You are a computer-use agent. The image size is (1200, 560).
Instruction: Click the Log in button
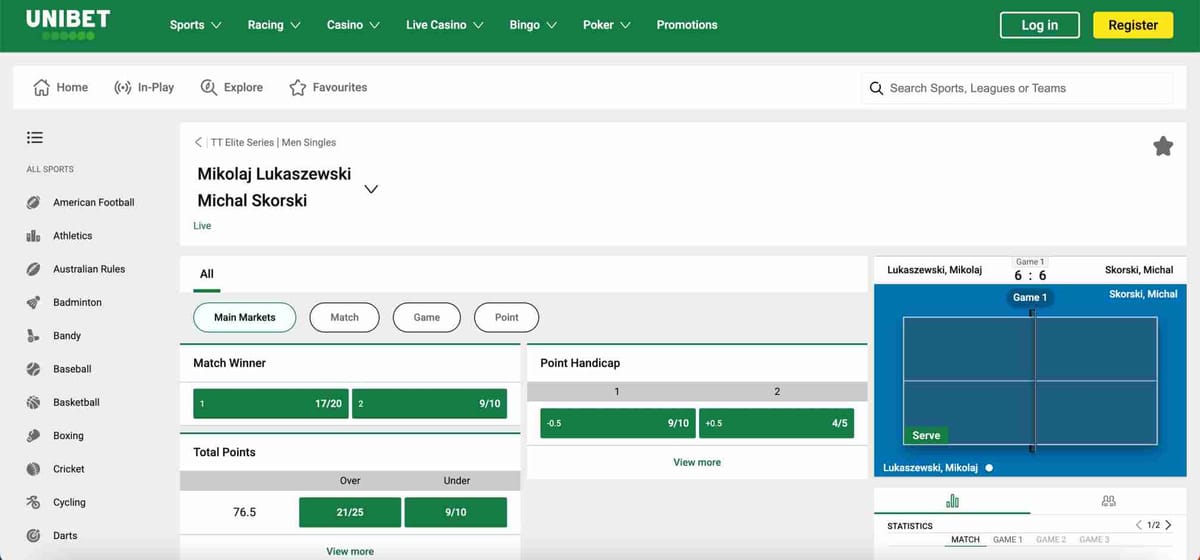(x=1040, y=25)
